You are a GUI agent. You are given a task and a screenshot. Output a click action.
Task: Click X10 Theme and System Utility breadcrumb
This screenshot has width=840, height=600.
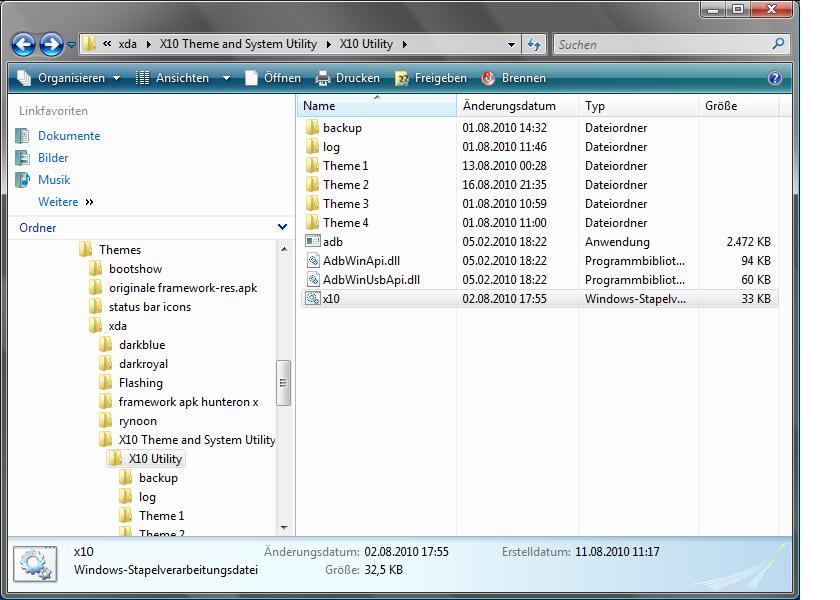pyautogui.click(x=238, y=44)
